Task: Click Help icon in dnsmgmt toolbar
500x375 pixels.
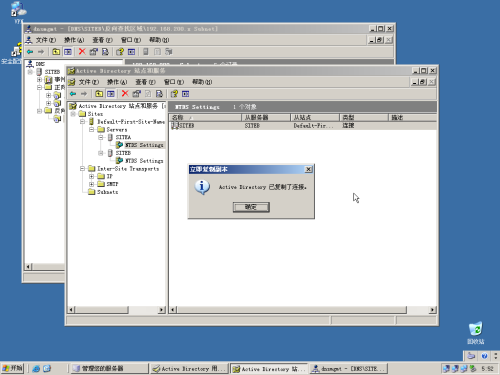Action: [120, 52]
